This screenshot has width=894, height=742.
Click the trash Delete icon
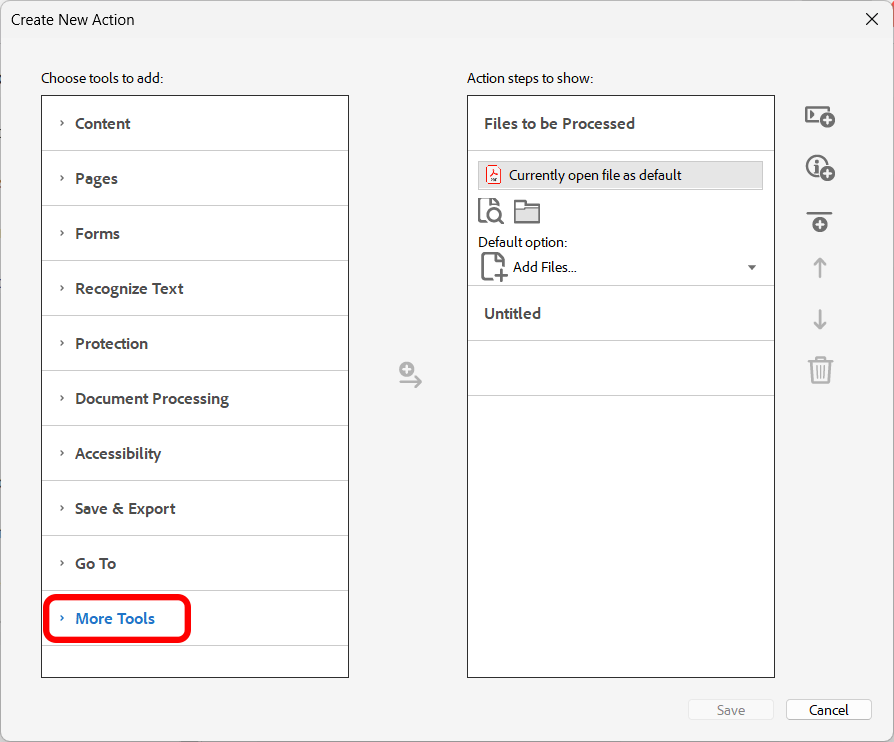(820, 370)
